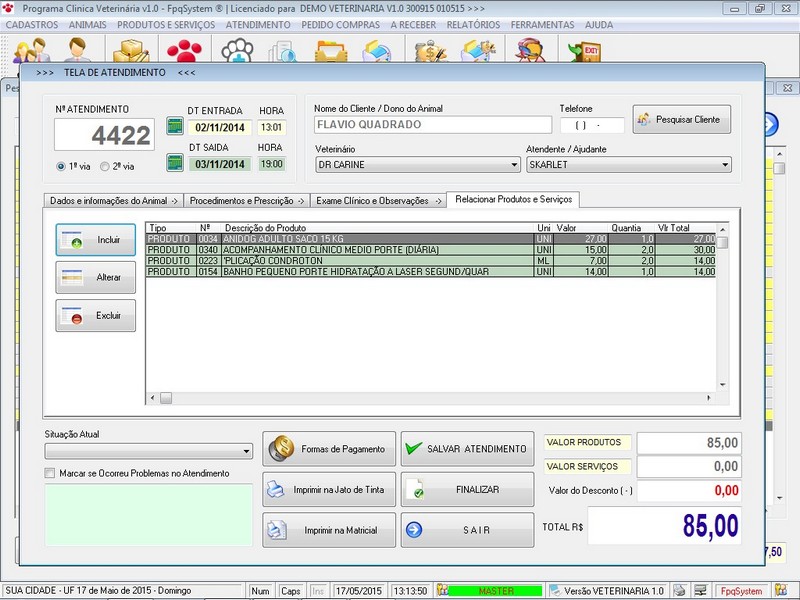This screenshot has height=600, width=800.
Task: Click the orange folder toolbar icon
Action: pyautogui.click(x=330, y=51)
